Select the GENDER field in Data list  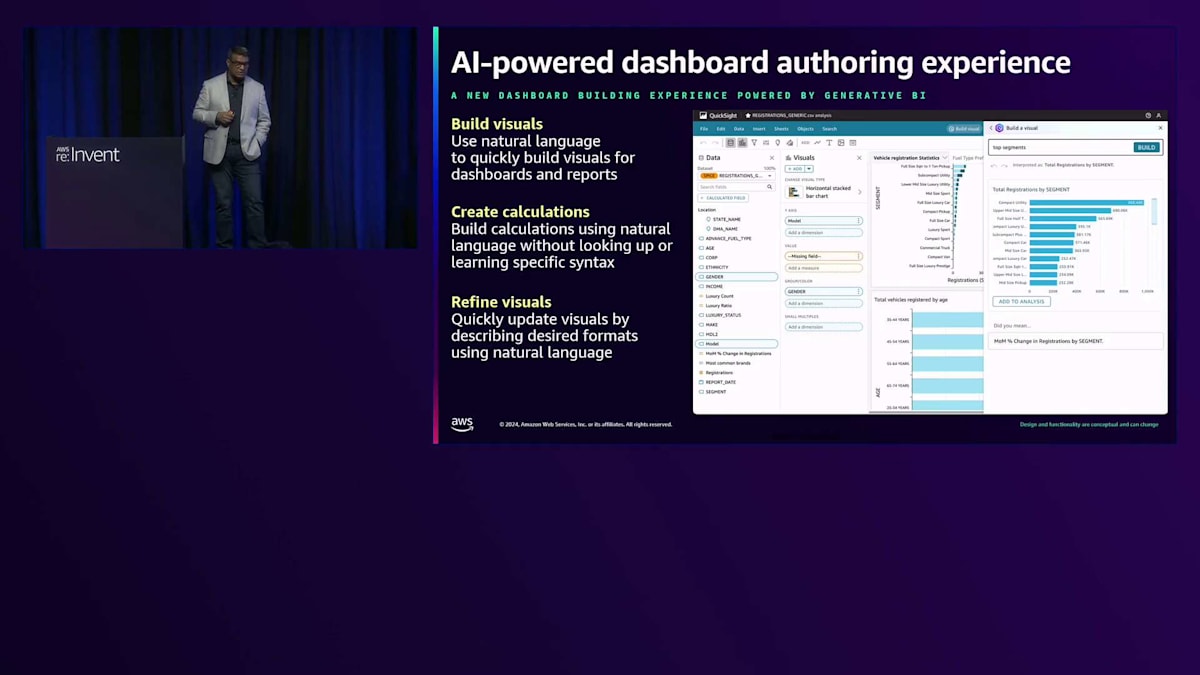point(736,277)
